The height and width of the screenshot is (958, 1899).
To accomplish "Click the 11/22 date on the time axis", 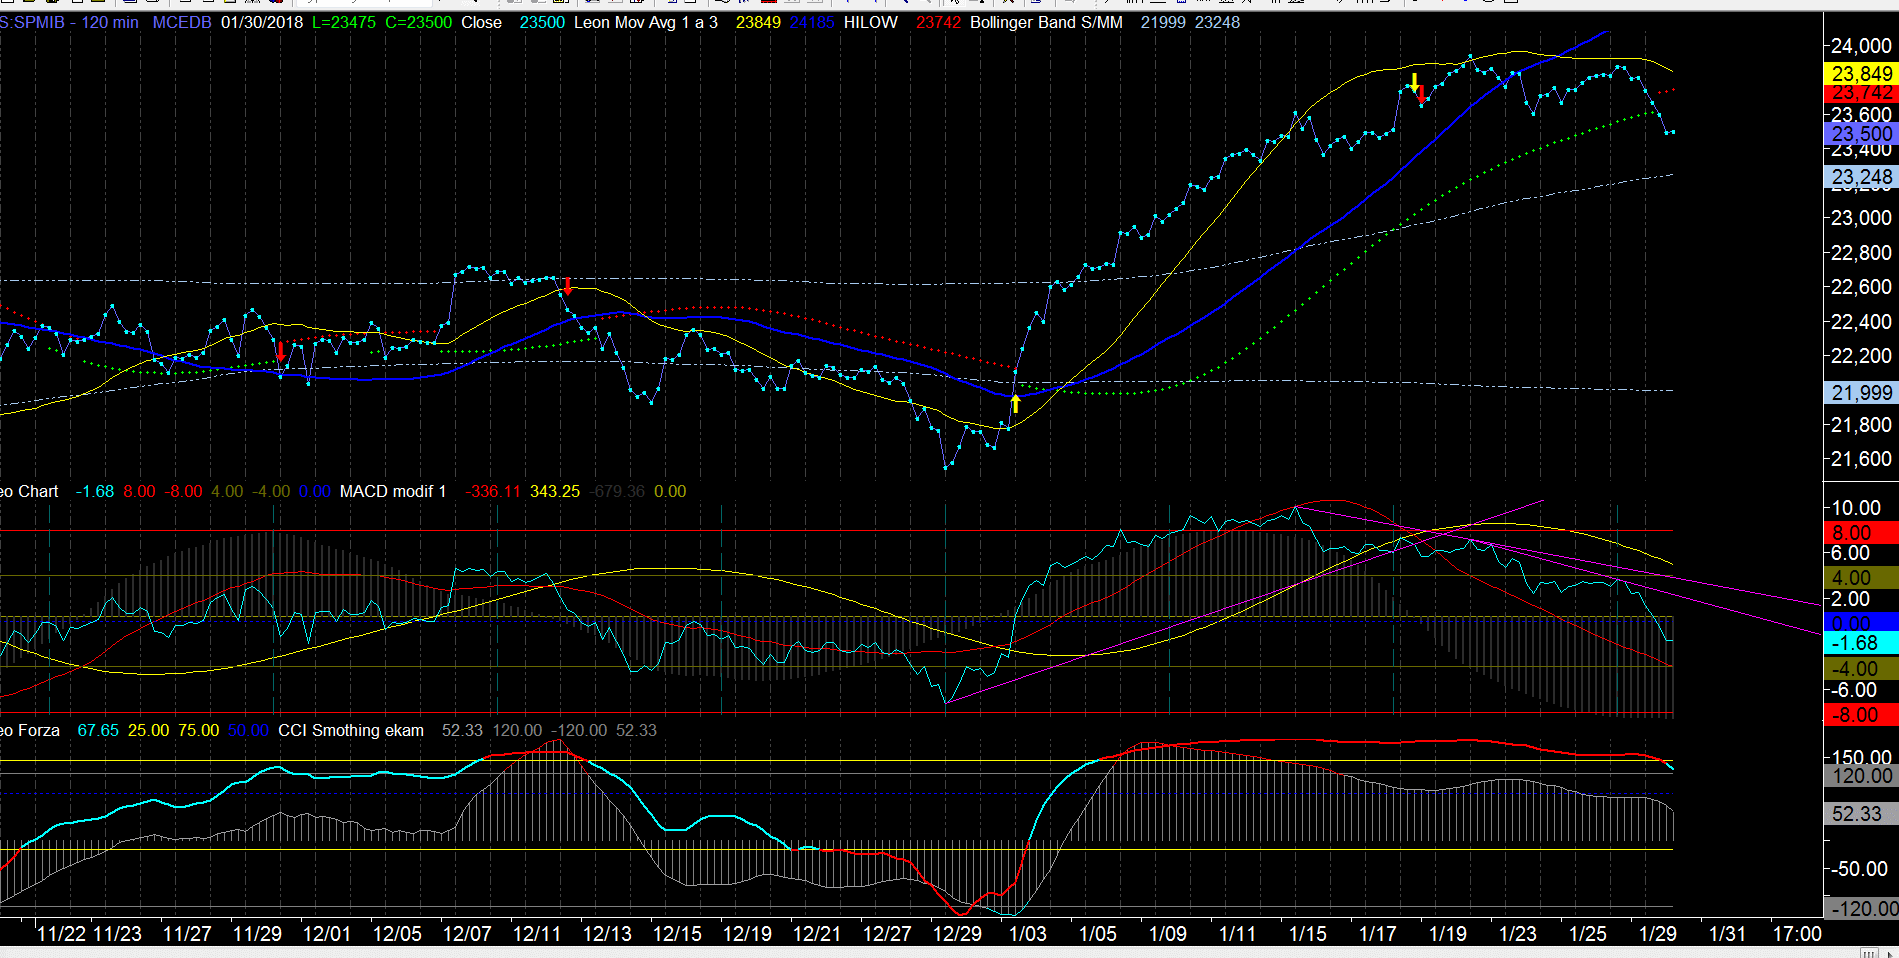I will coord(61,934).
